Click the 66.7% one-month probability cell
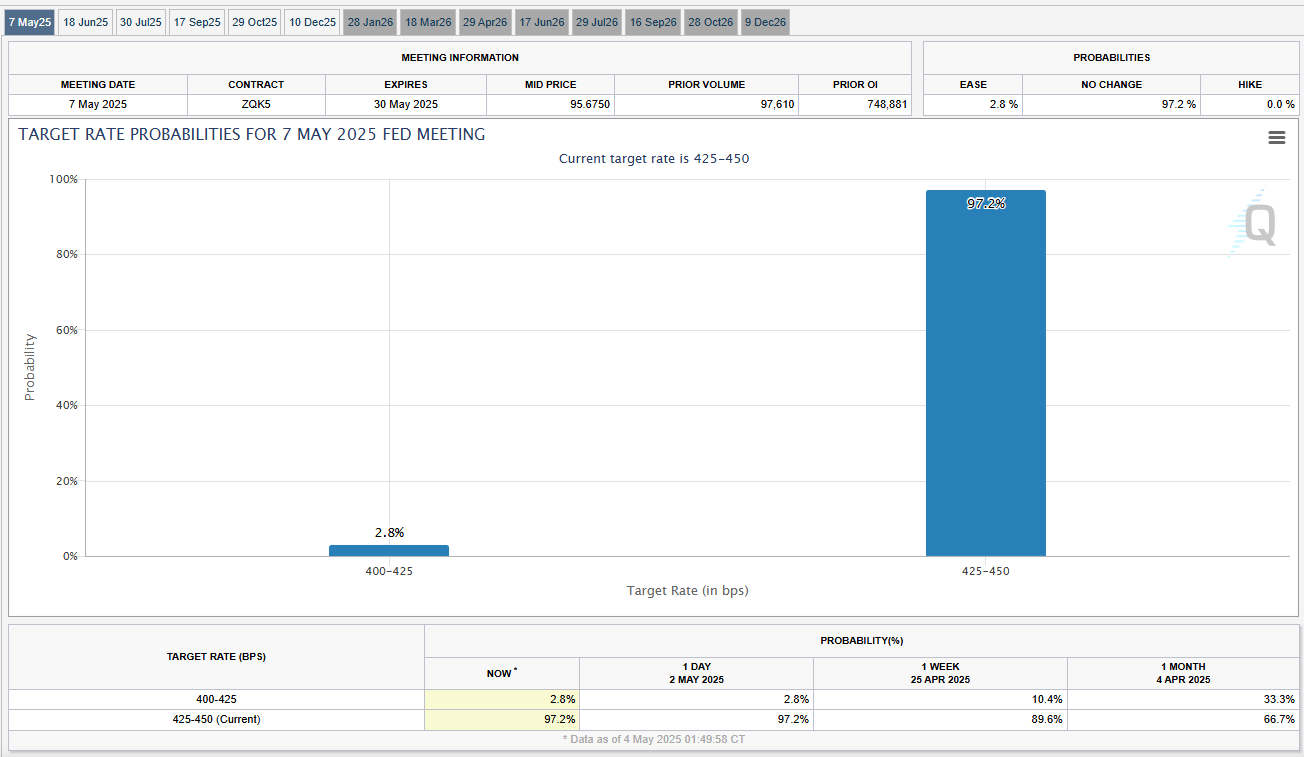This screenshot has width=1304, height=757. click(x=1185, y=720)
